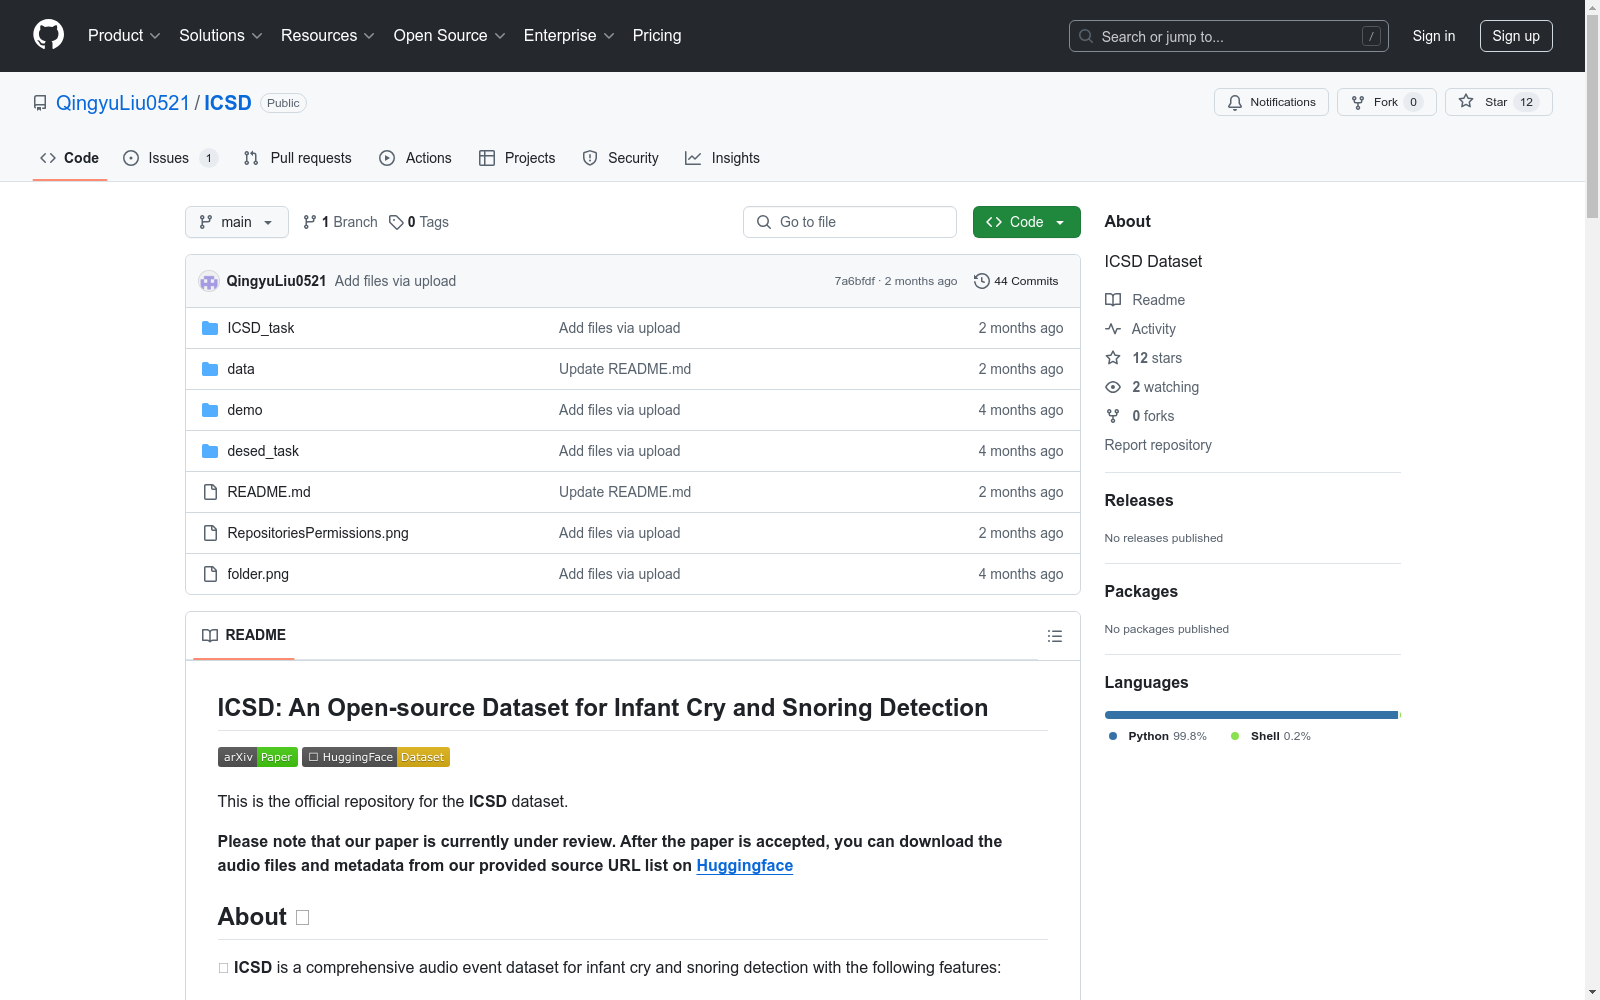Click the Python languages bar segment
The image size is (1600, 1000).
[x=1250, y=715]
